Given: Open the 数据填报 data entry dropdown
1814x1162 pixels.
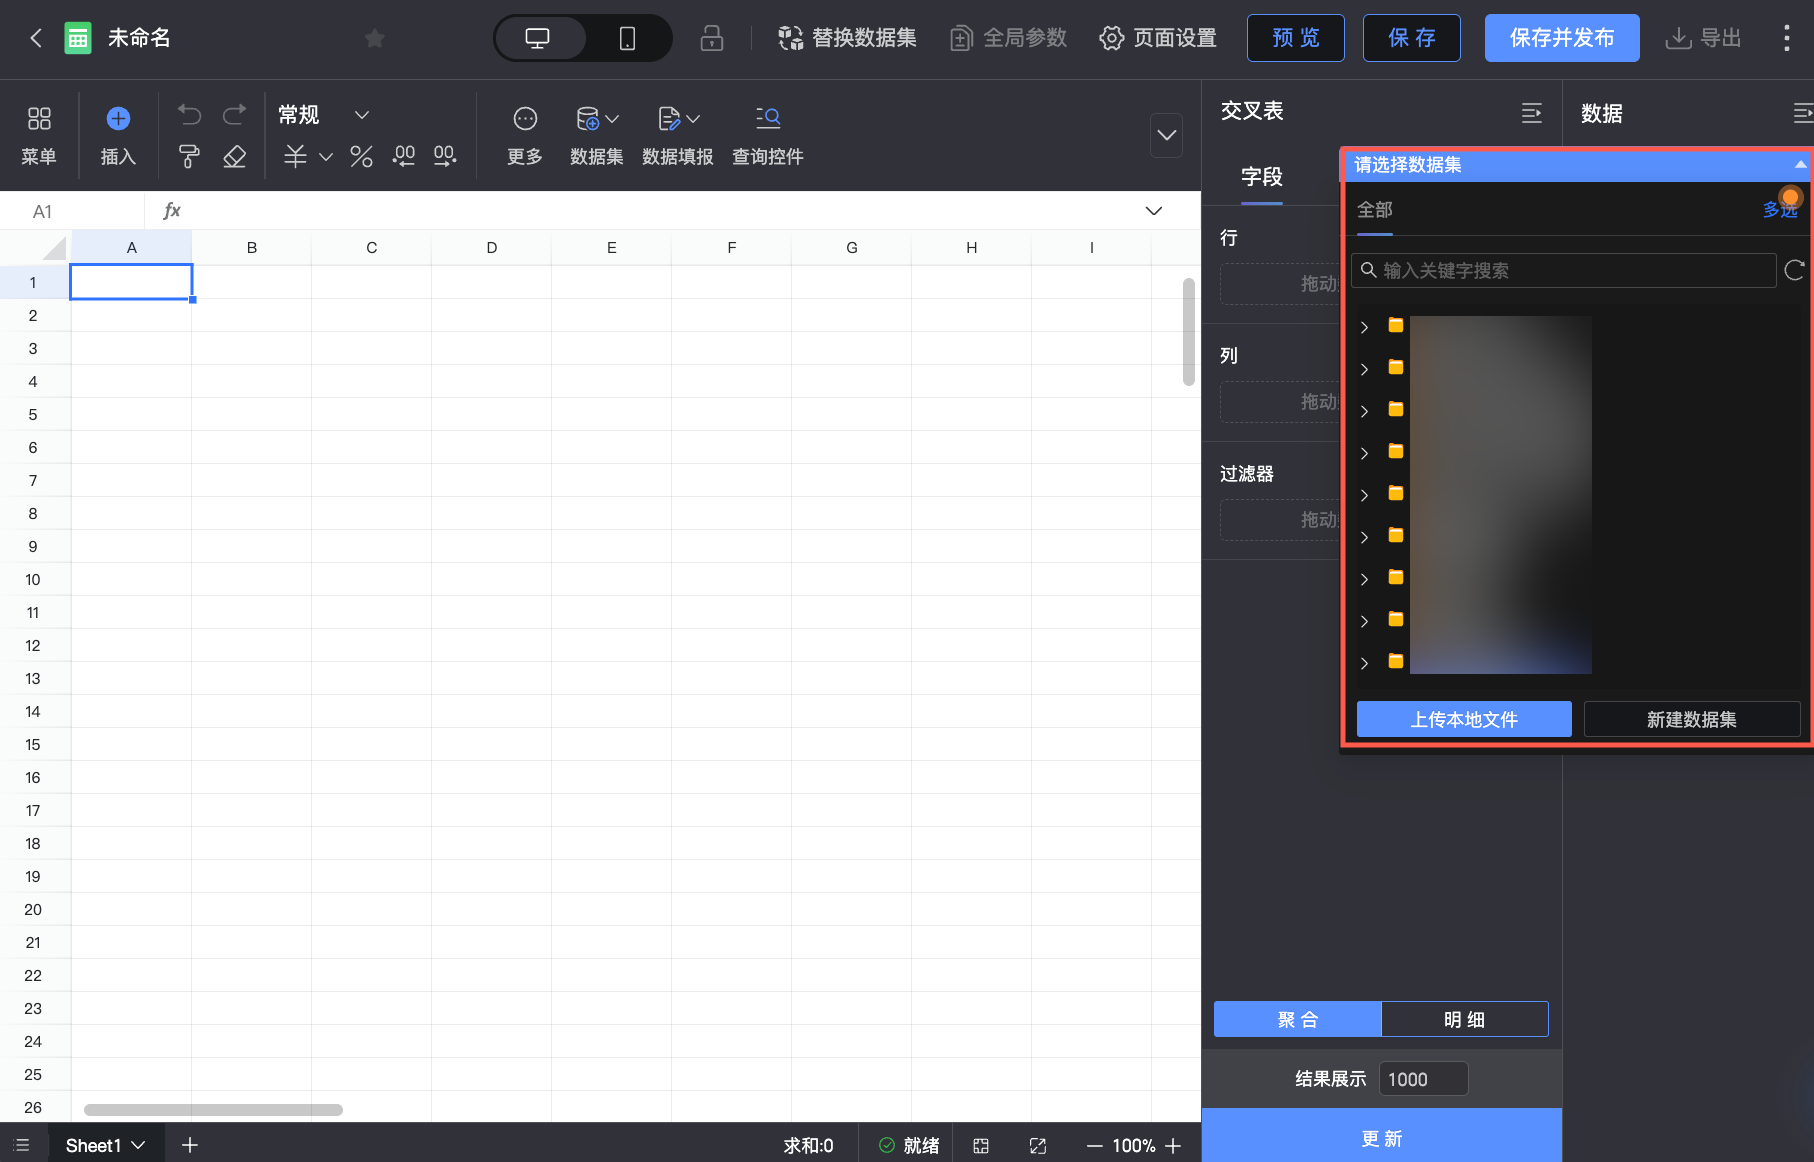Looking at the screenshot, I should (678, 135).
